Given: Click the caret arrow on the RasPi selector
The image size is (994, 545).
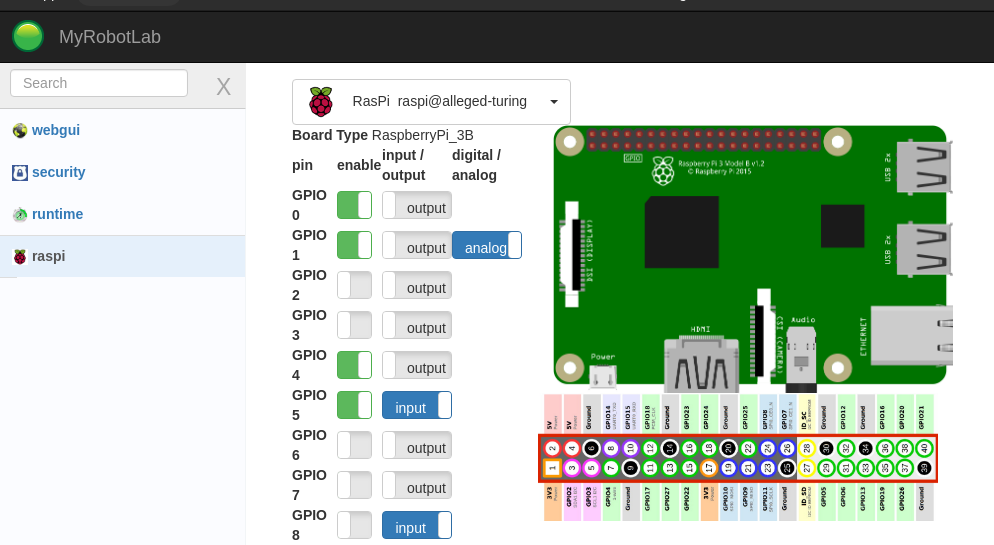Looking at the screenshot, I should [x=554, y=102].
